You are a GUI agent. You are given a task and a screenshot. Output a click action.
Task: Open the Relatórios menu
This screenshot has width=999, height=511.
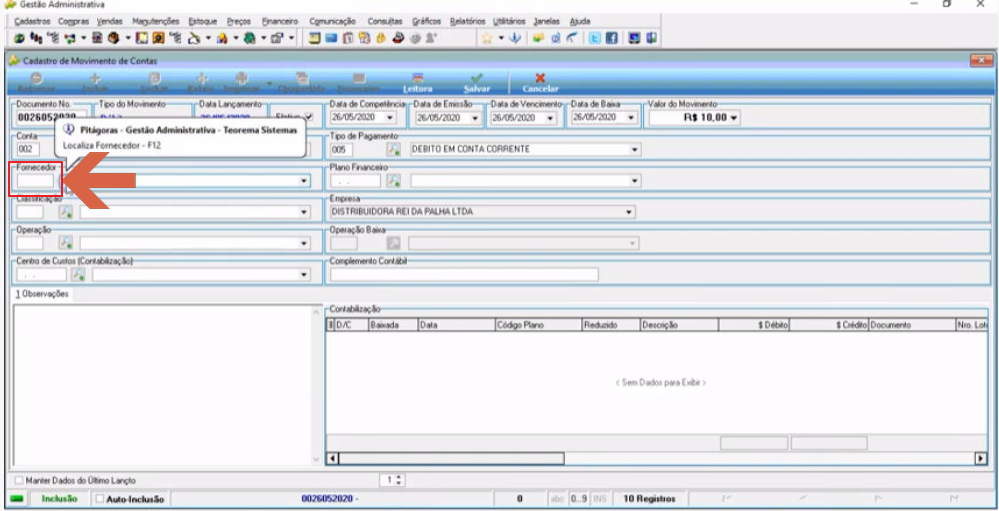(467, 21)
